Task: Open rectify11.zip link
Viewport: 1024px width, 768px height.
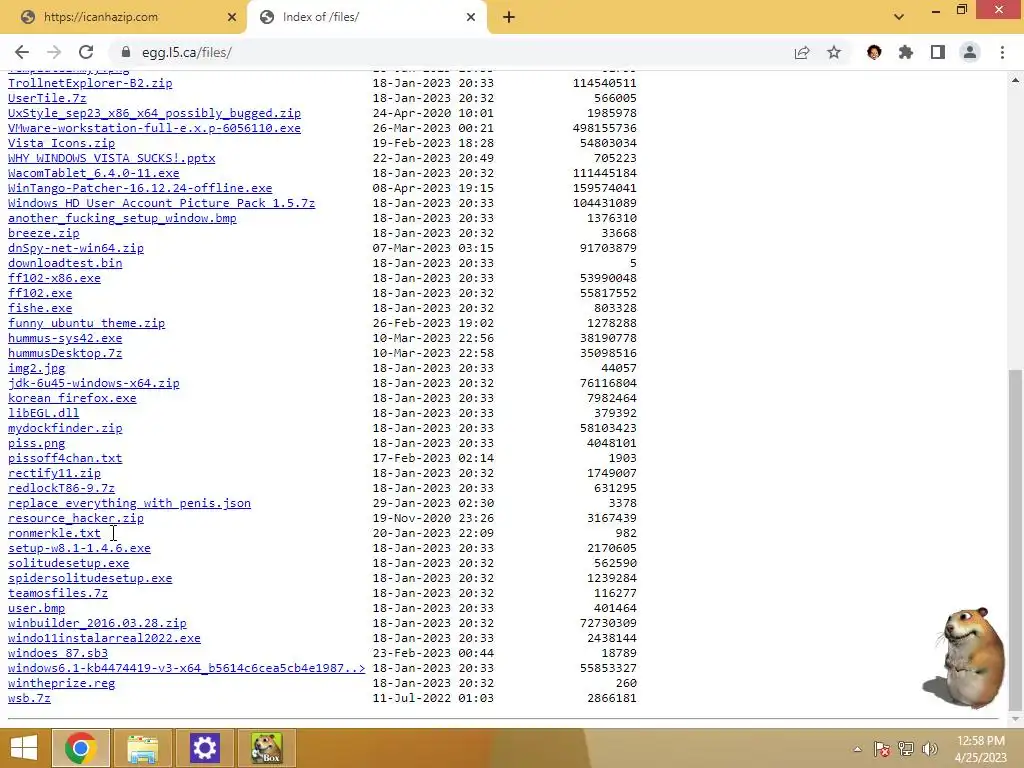Action: coord(54,473)
